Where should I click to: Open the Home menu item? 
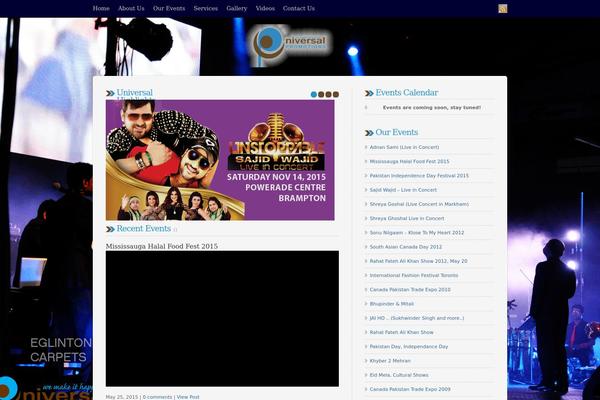point(101,8)
